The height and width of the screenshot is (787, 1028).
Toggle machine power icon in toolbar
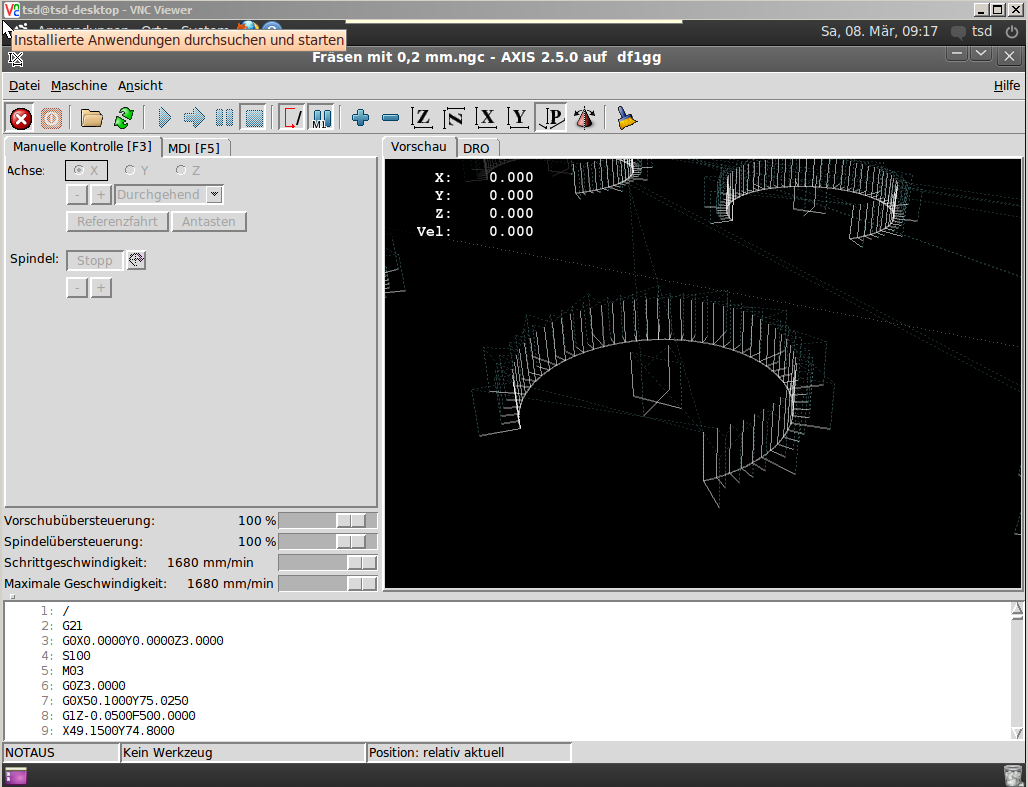click(51, 119)
